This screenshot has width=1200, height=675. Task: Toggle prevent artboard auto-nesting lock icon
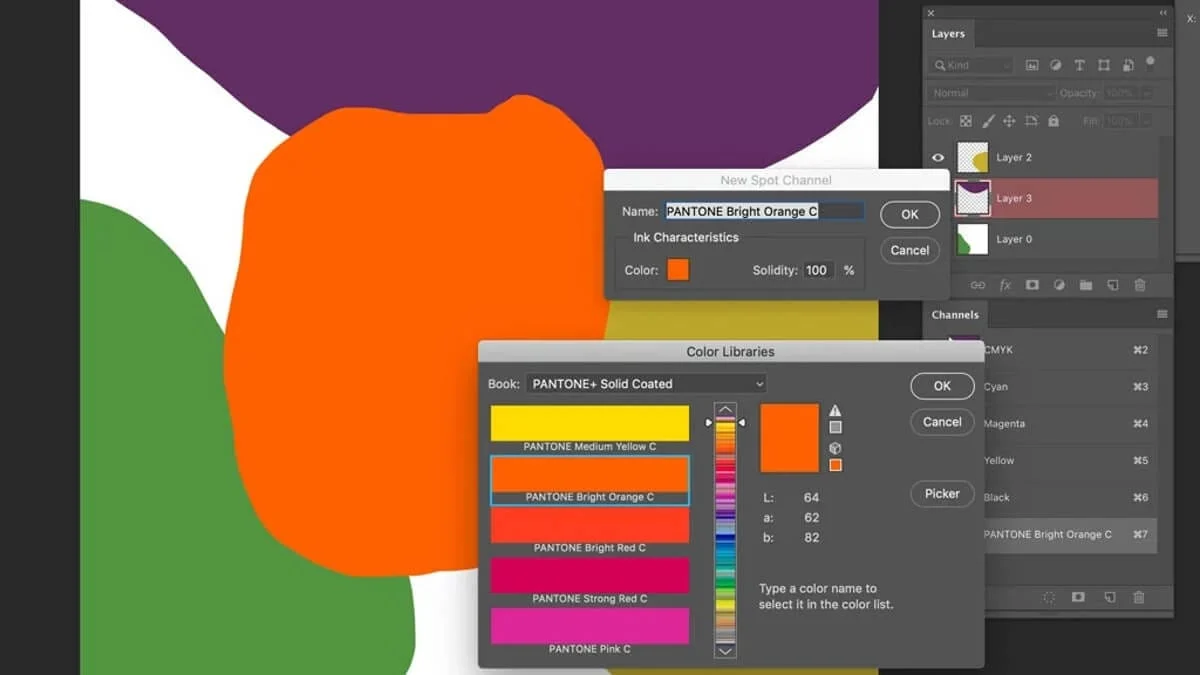(x=1031, y=121)
